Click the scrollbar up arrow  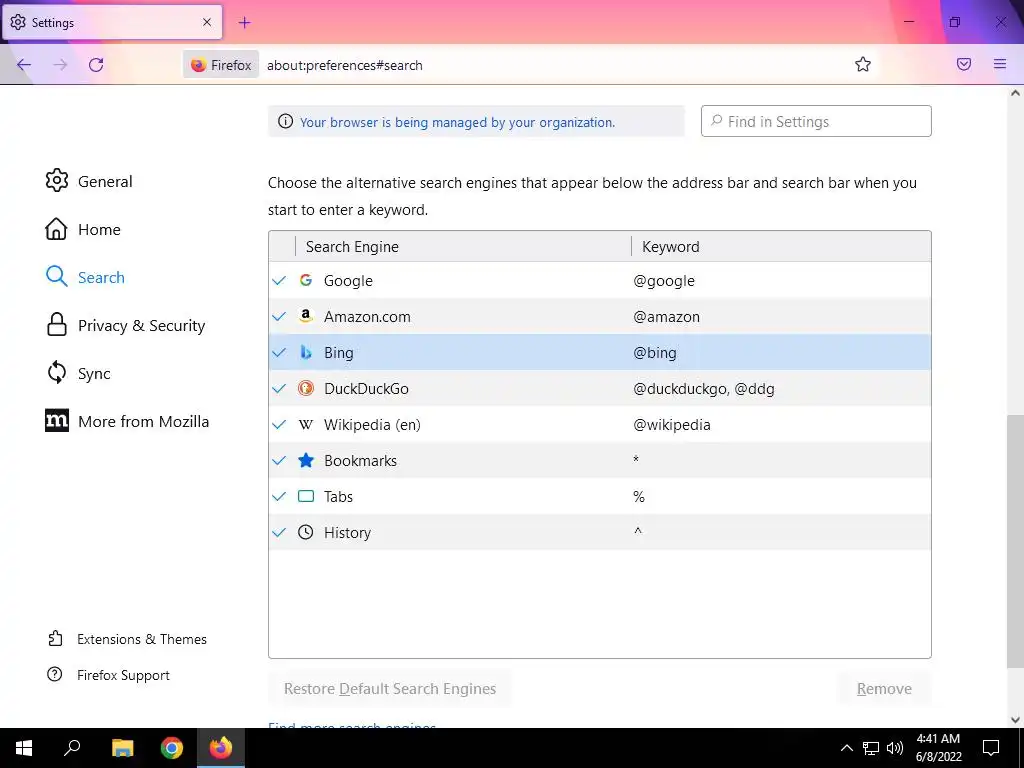pos(1015,93)
